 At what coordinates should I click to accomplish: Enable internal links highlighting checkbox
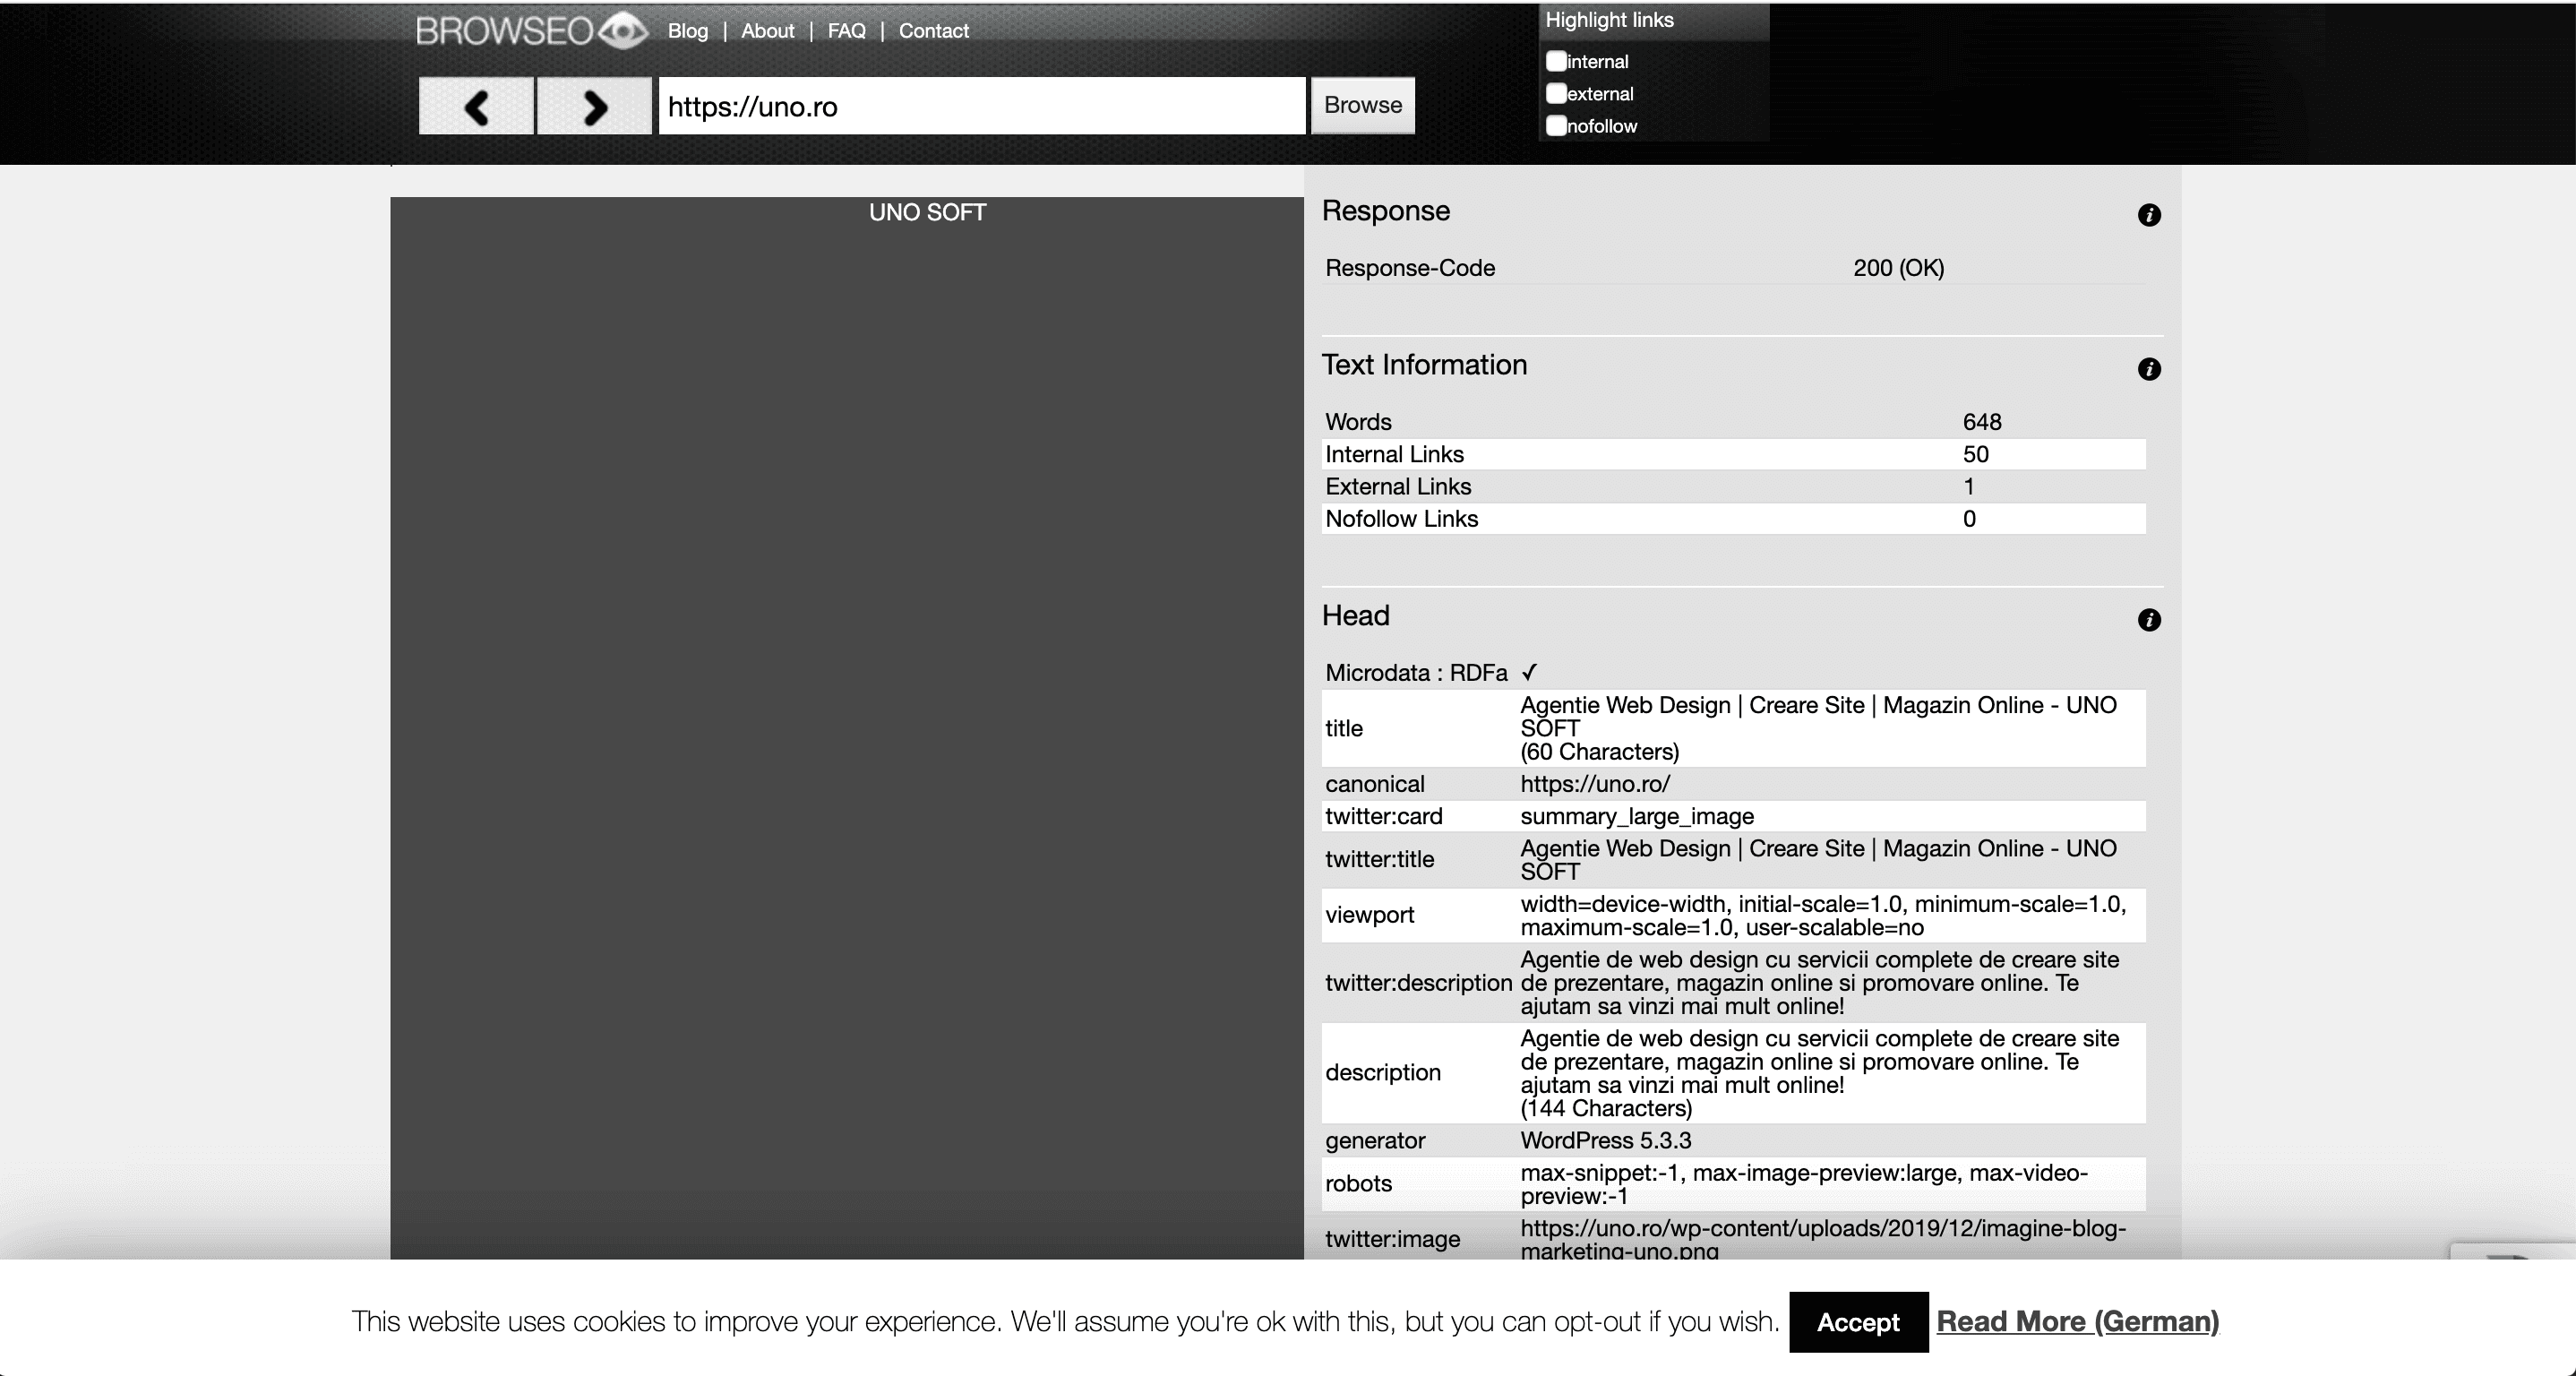[x=1556, y=61]
